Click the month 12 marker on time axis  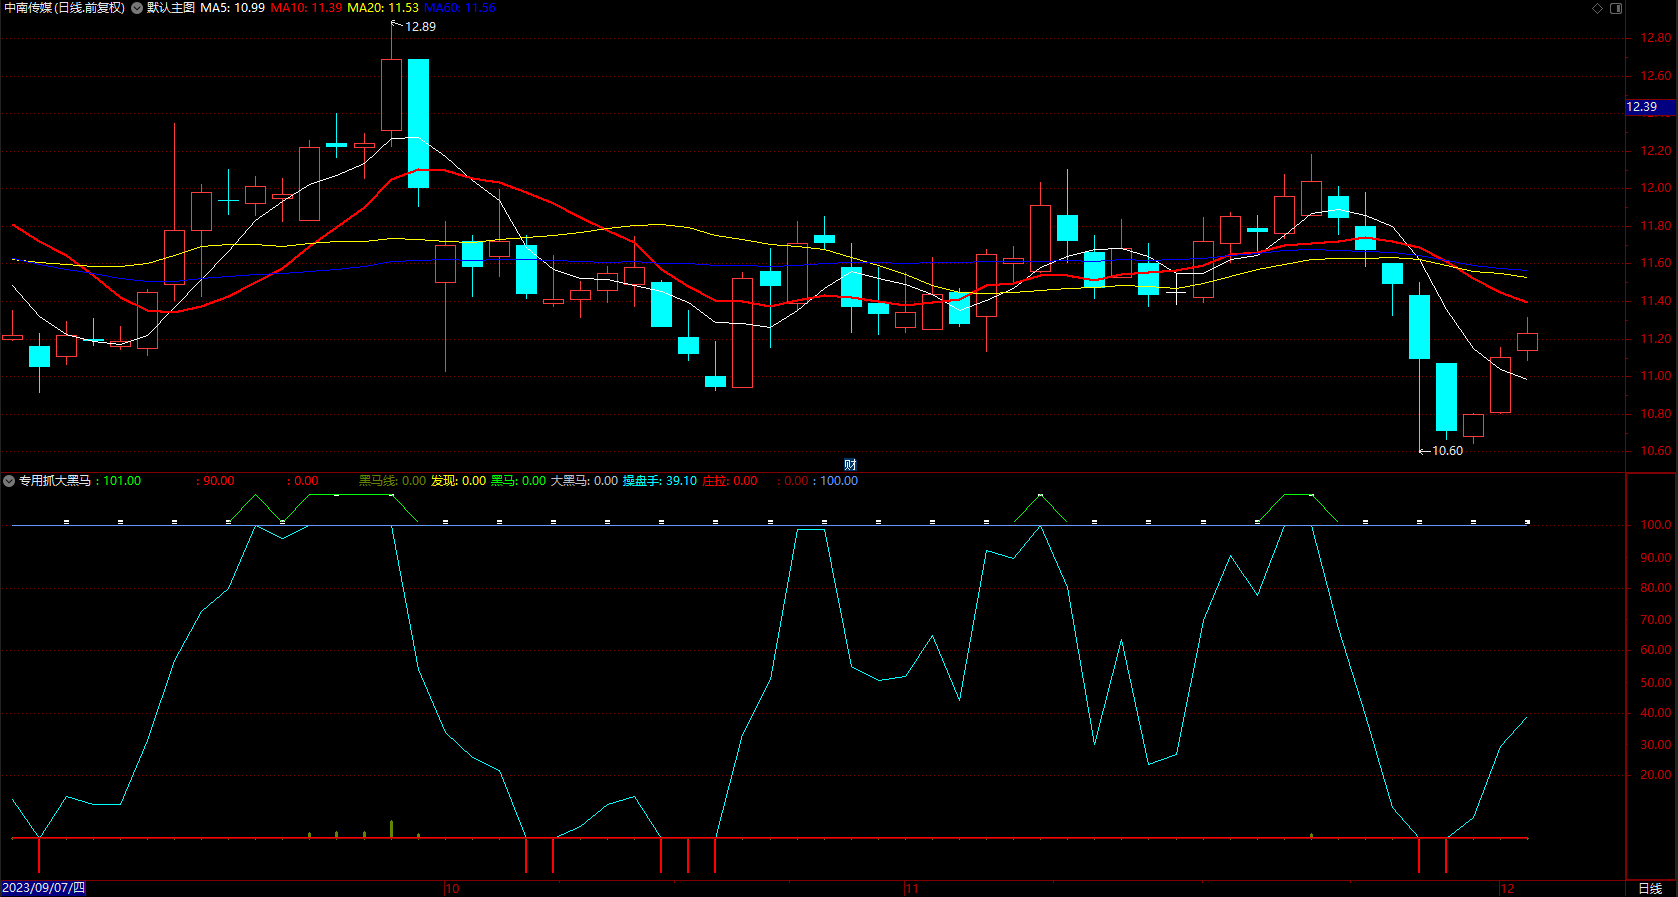point(1508,888)
